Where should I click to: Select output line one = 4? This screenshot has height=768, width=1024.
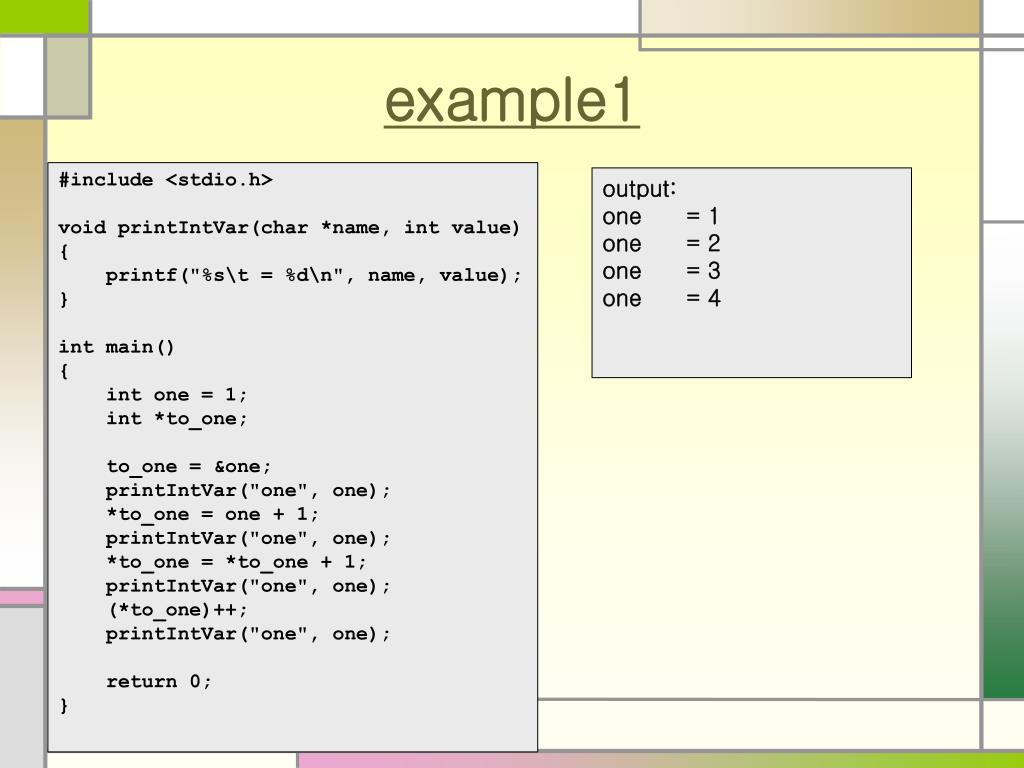[x=661, y=298]
